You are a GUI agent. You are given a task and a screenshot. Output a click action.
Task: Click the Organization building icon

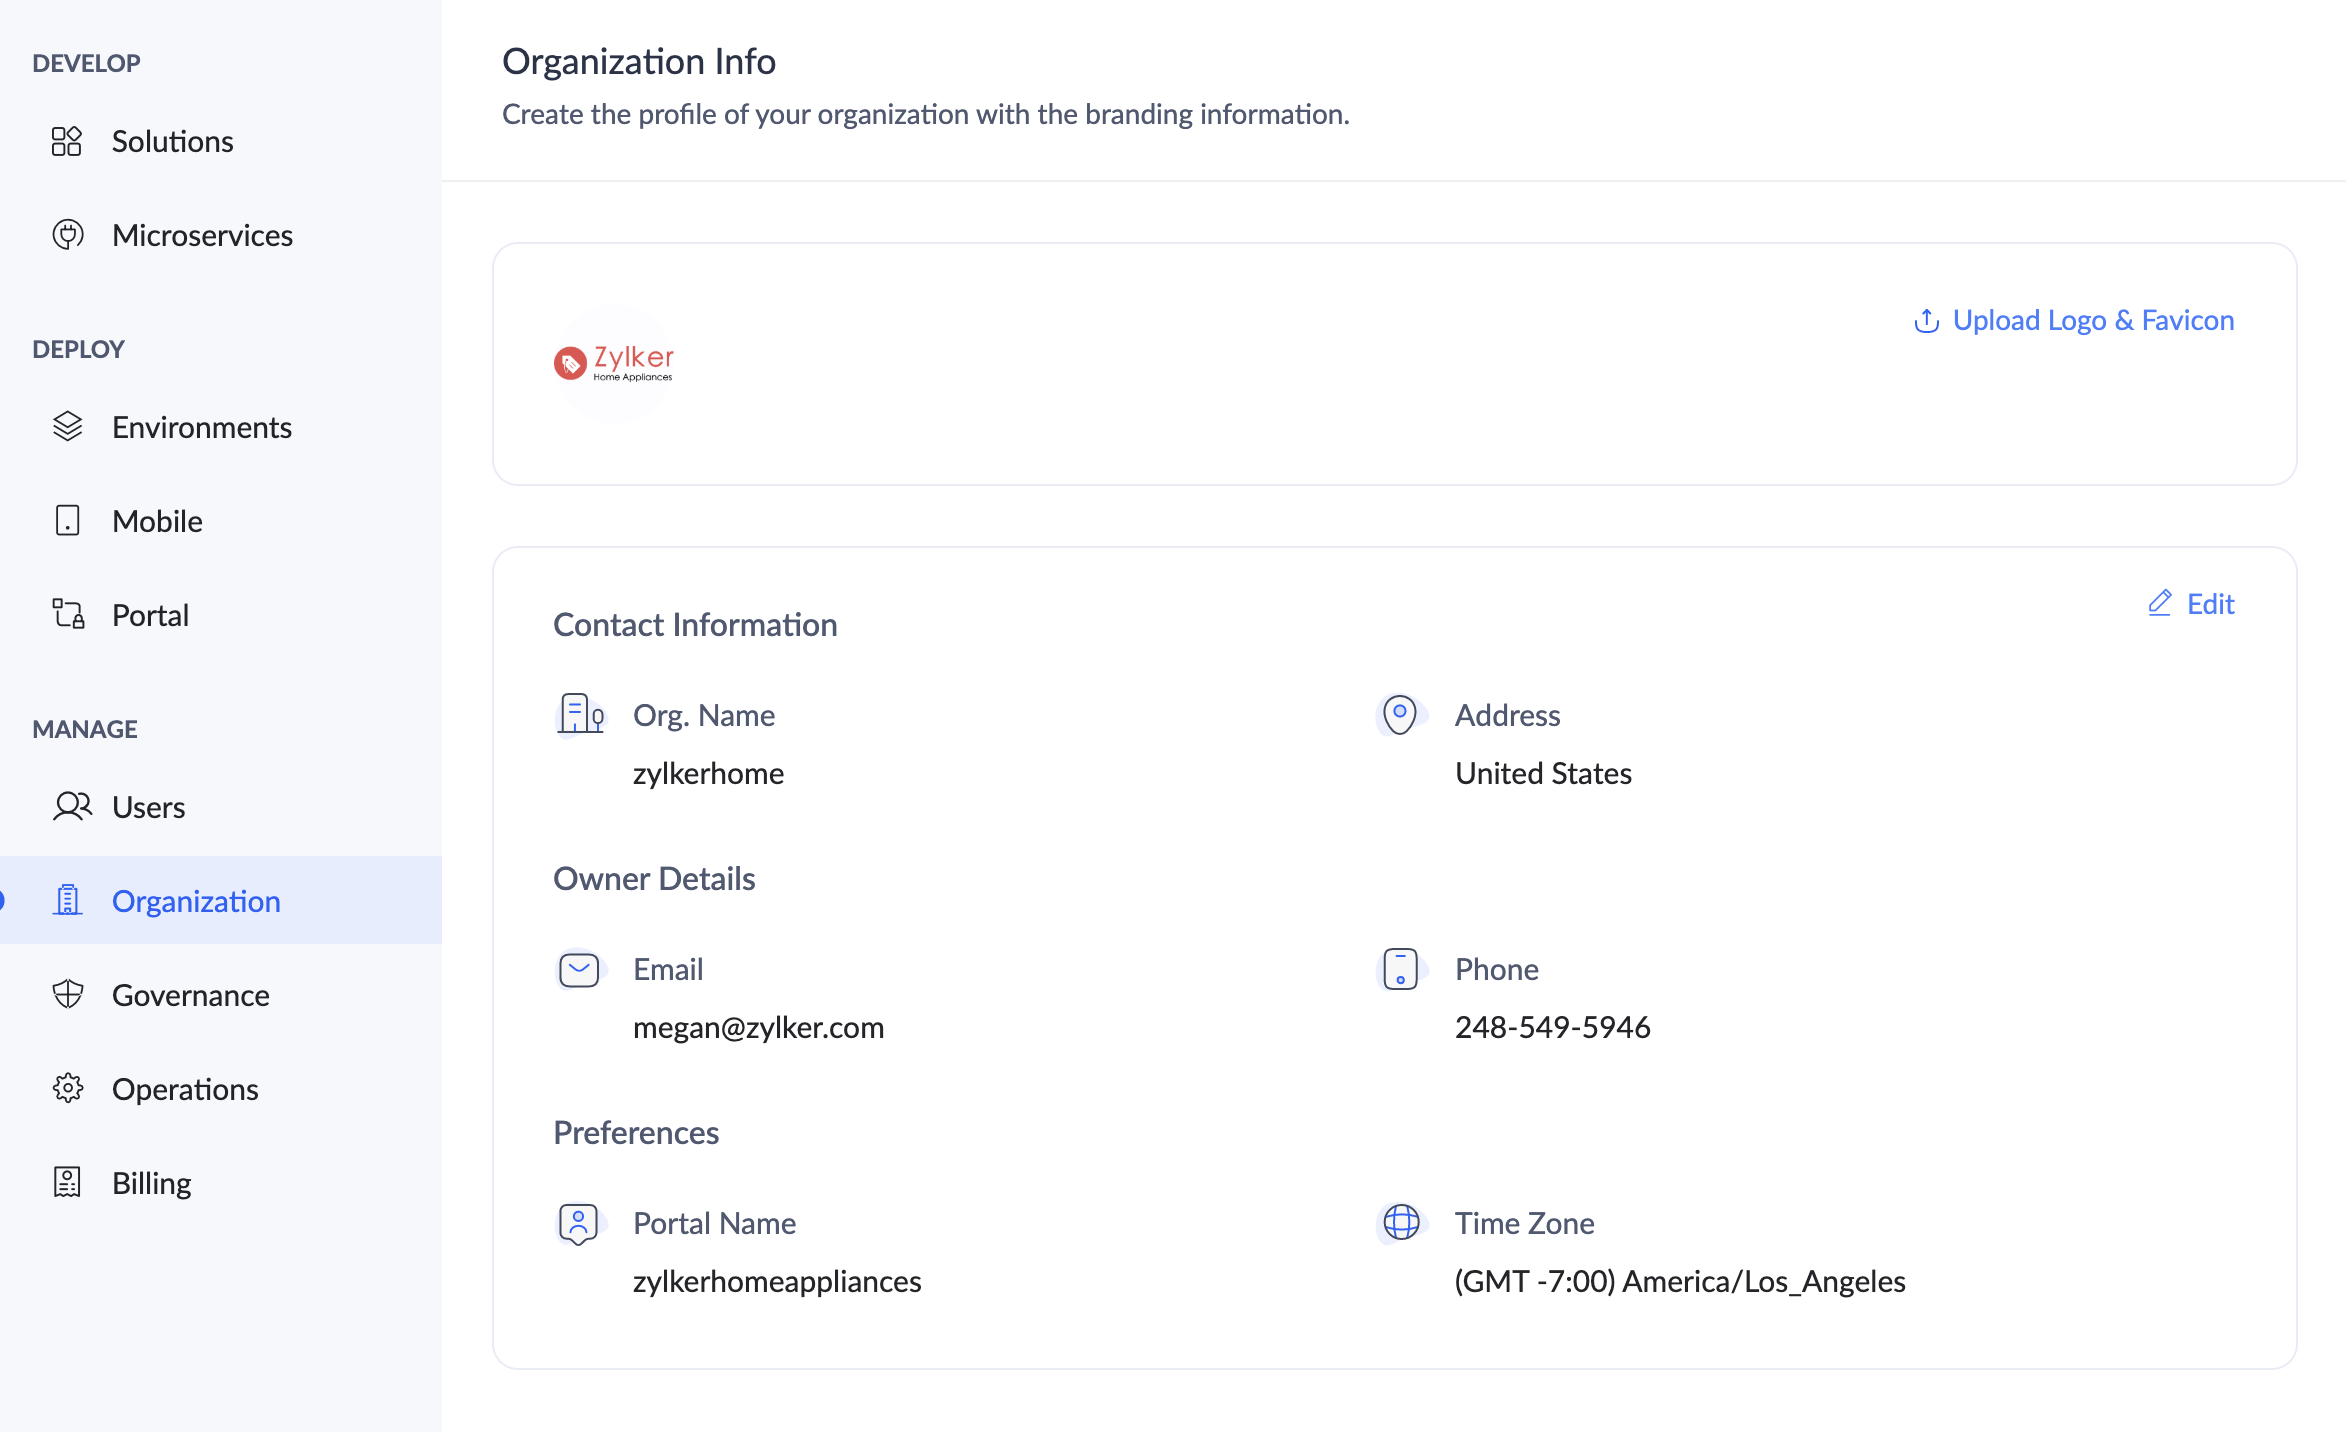click(x=68, y=900)
